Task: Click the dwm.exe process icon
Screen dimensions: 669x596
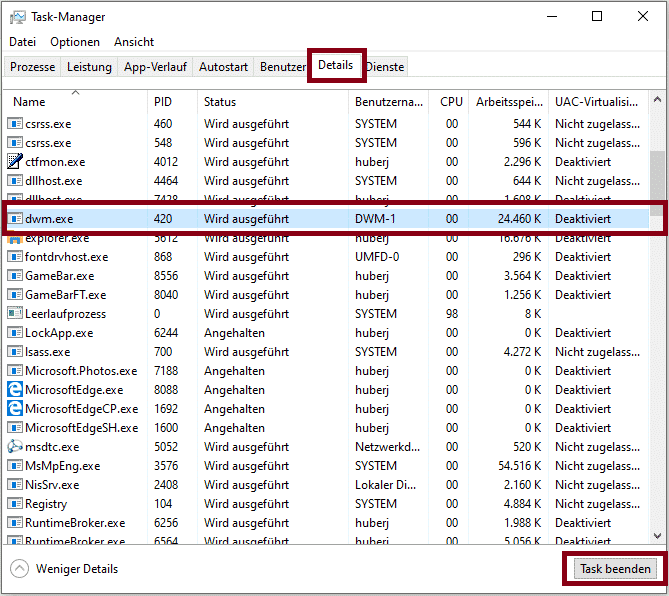Action: [x=15, y=218]
